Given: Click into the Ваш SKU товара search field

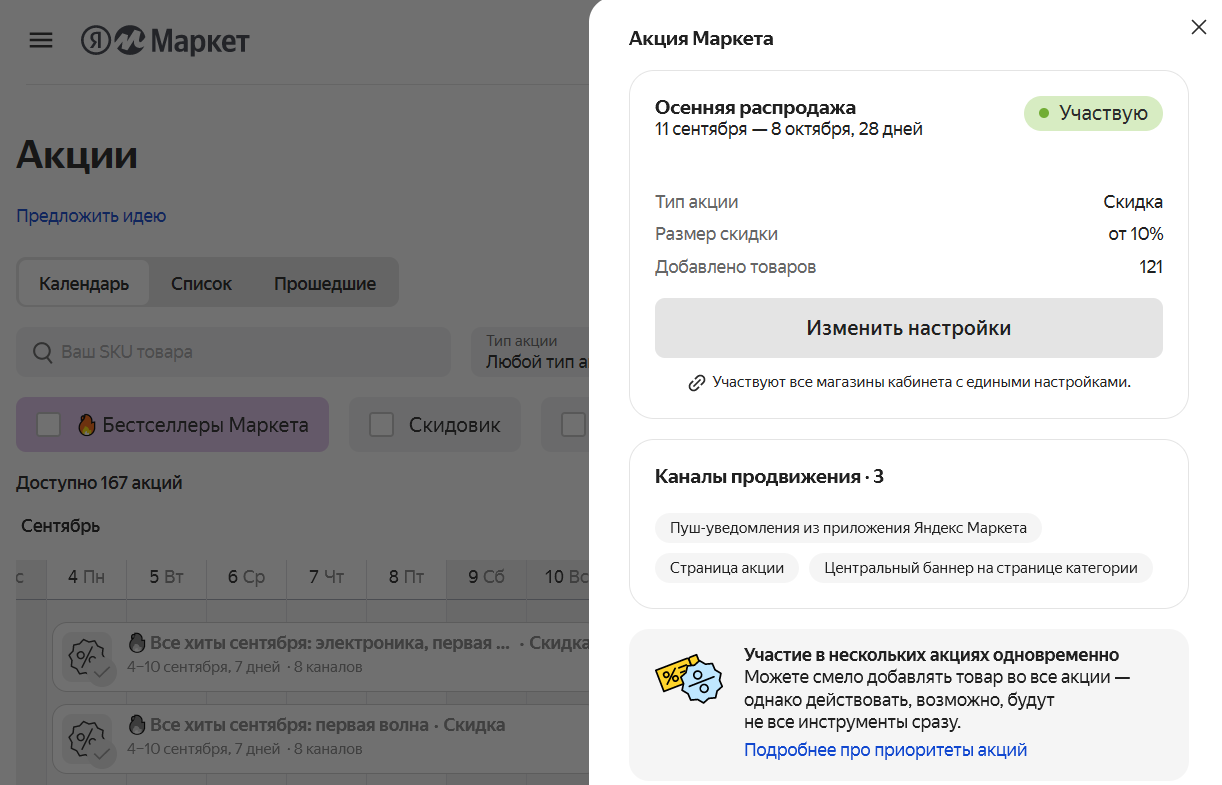Looking at the screenshot, I should (240, 353).
